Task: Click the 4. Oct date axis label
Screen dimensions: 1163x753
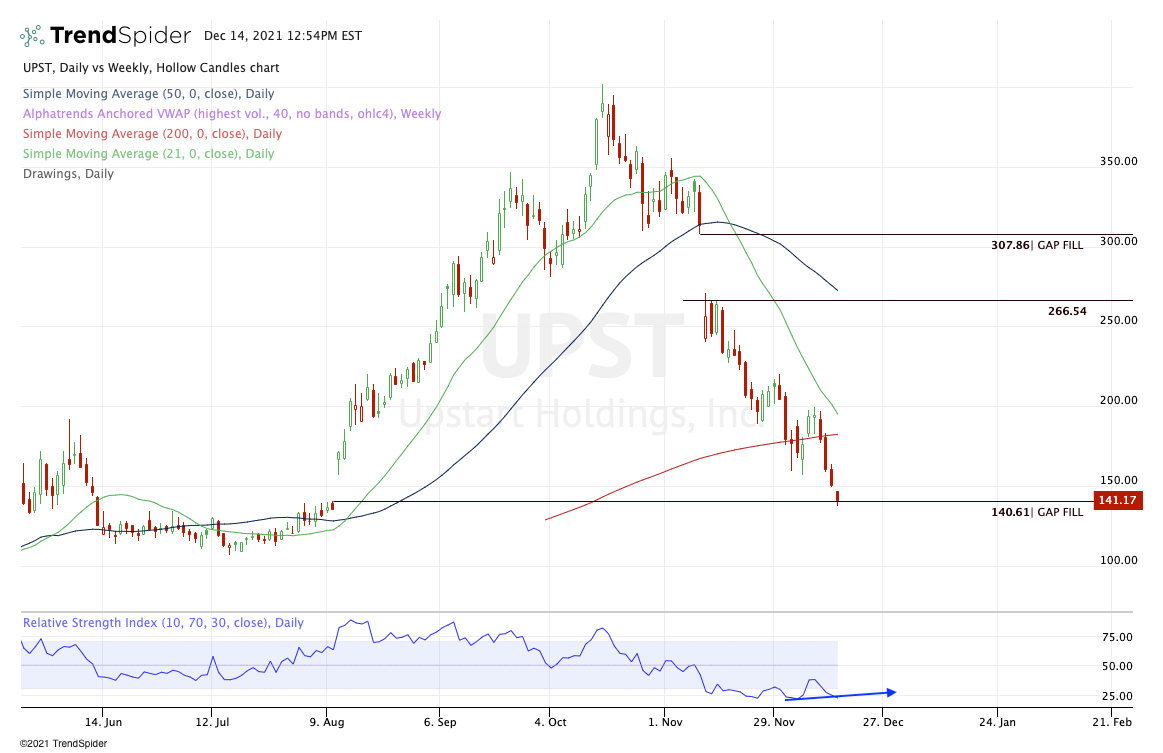Action: pyautogui.click(x=548, y=722)
